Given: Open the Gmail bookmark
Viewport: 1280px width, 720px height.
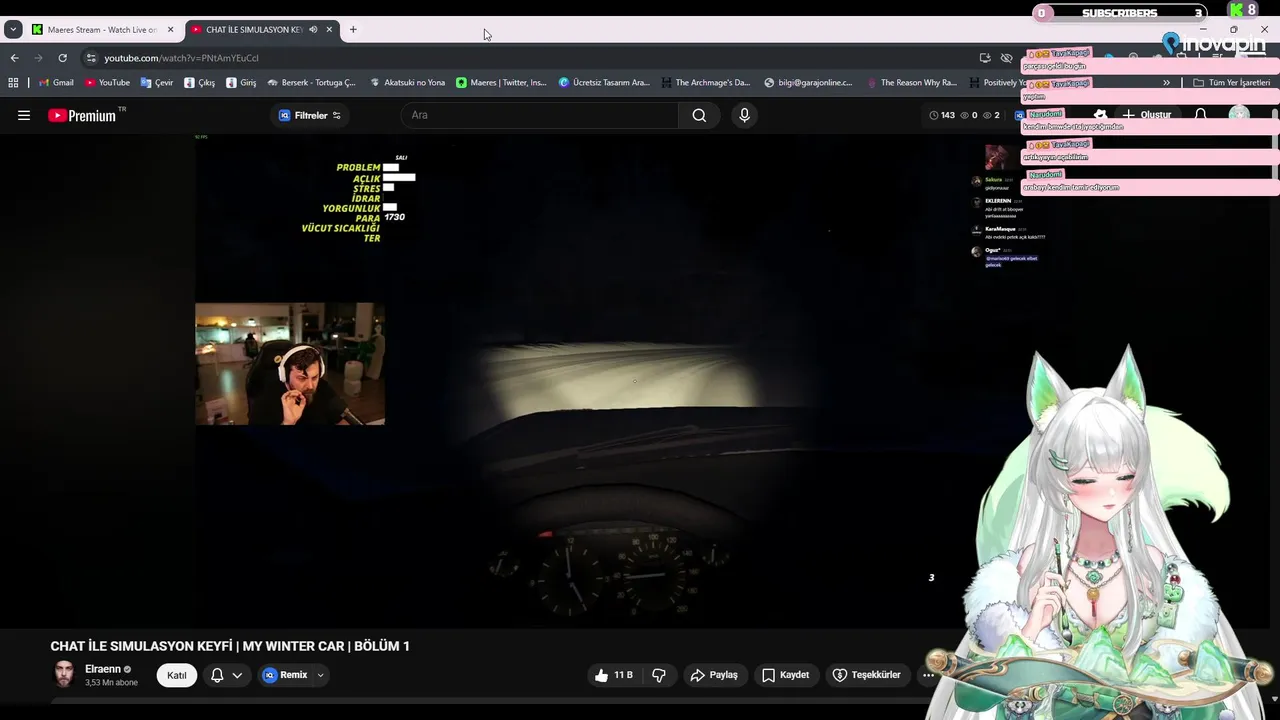Looking at the screenshot, I should [55, 83].
